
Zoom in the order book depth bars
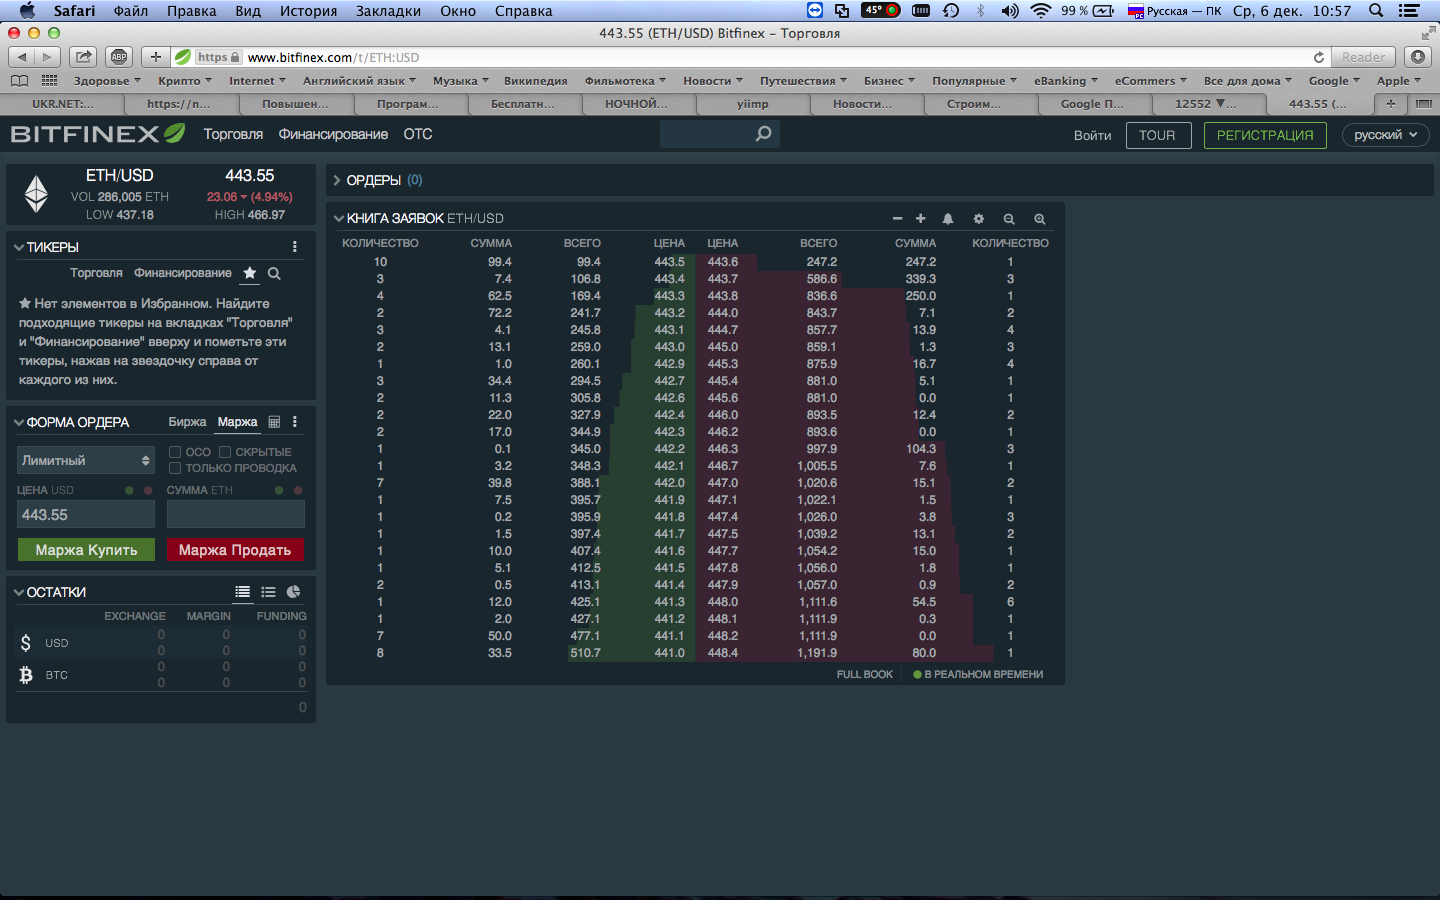tap(1040, 219)
